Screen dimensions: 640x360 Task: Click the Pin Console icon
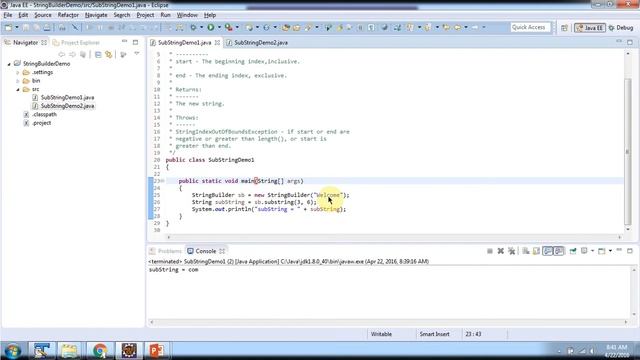pyautogui.click(x=573, y=251)
